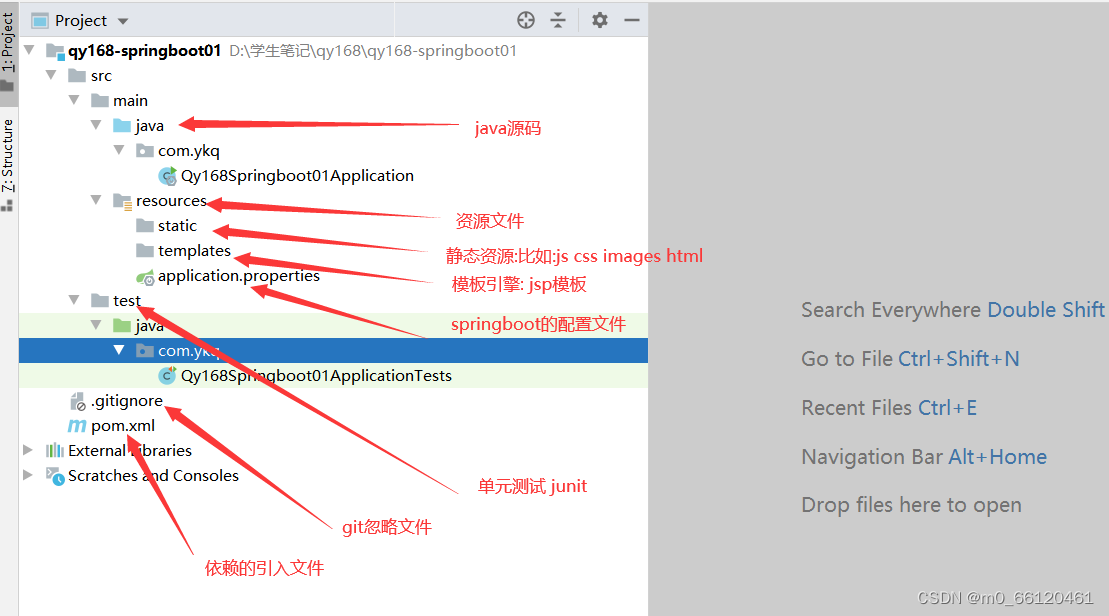Select the highlighted com.ykq test package row

[185, 350]
